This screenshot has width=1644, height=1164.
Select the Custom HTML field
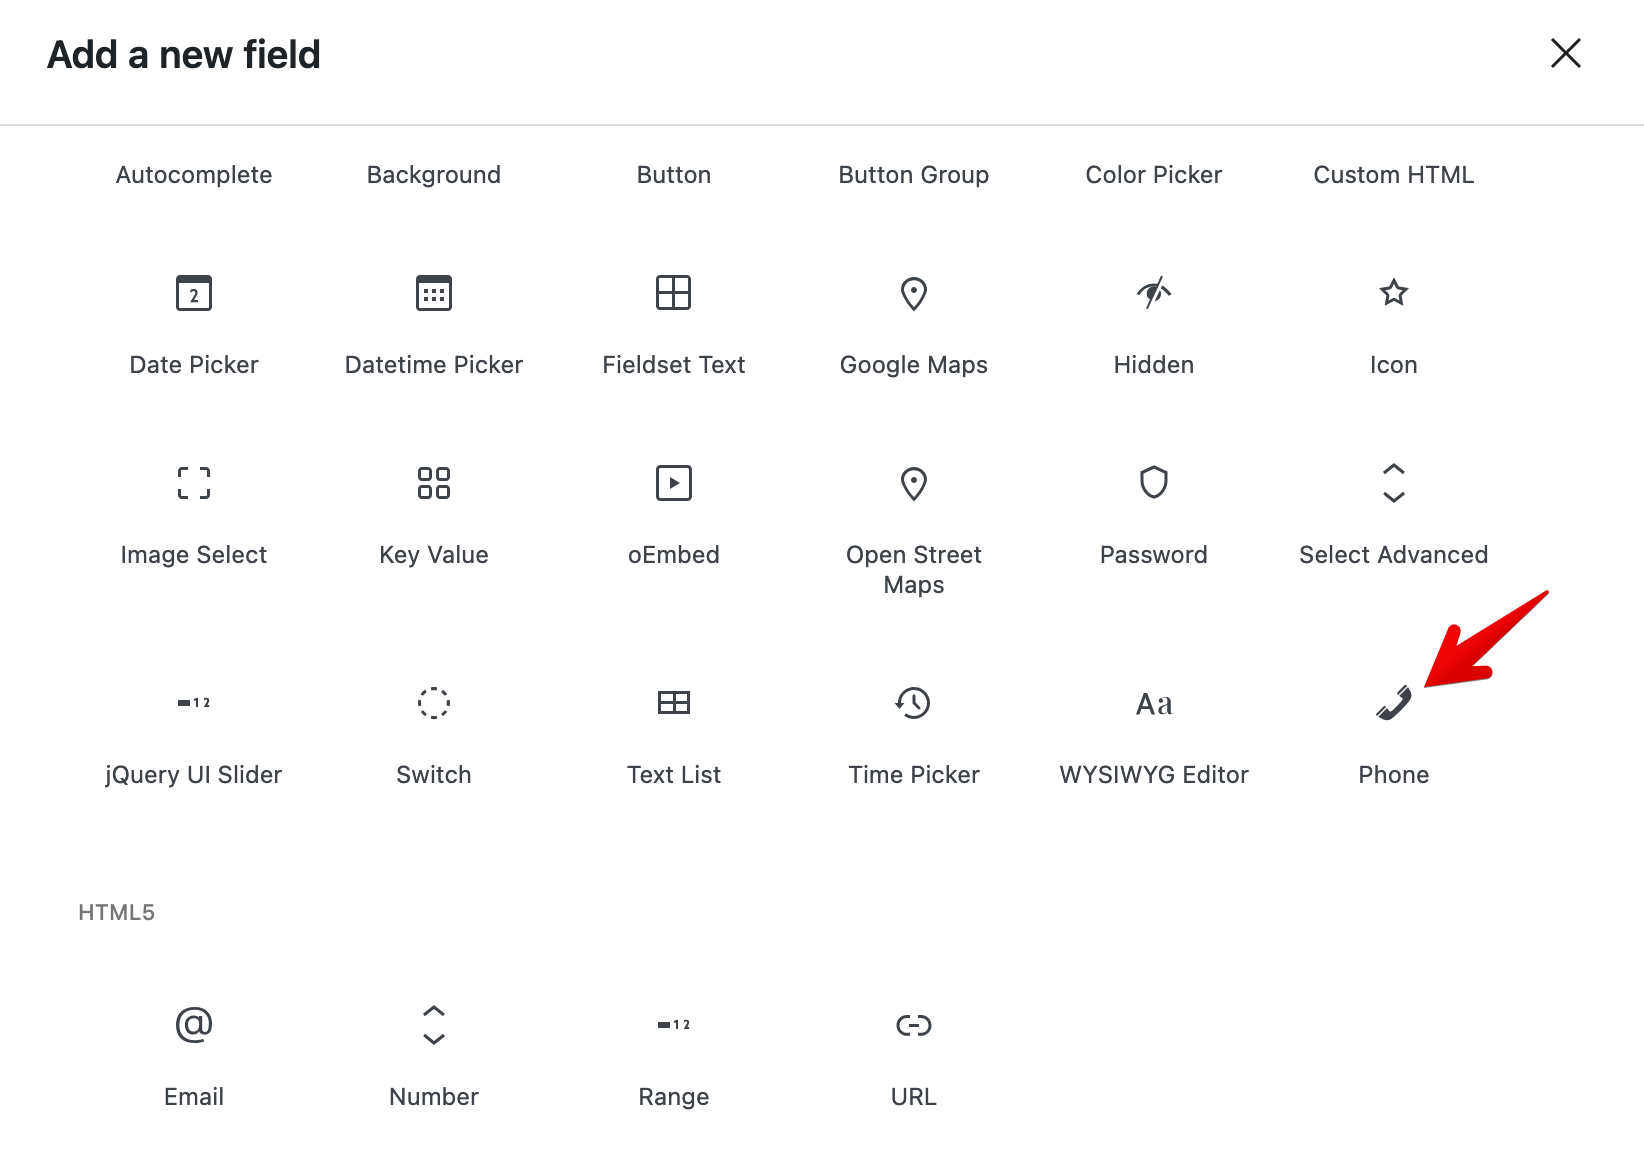(x=1393, y=174)
